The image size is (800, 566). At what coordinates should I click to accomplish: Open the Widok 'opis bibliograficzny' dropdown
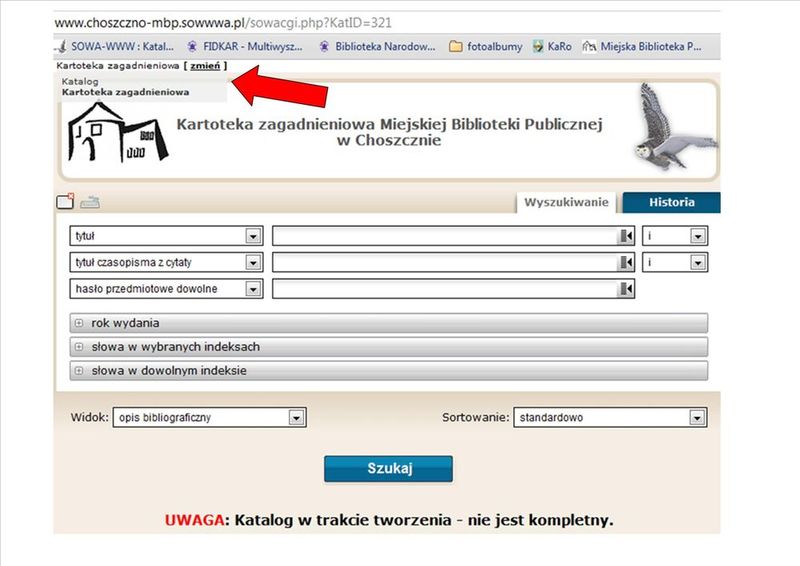[x=296, y=418]
